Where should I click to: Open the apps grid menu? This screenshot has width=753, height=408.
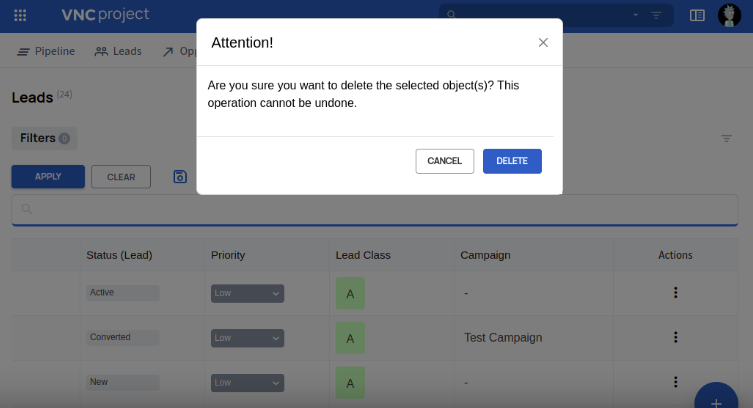(21, 15)
